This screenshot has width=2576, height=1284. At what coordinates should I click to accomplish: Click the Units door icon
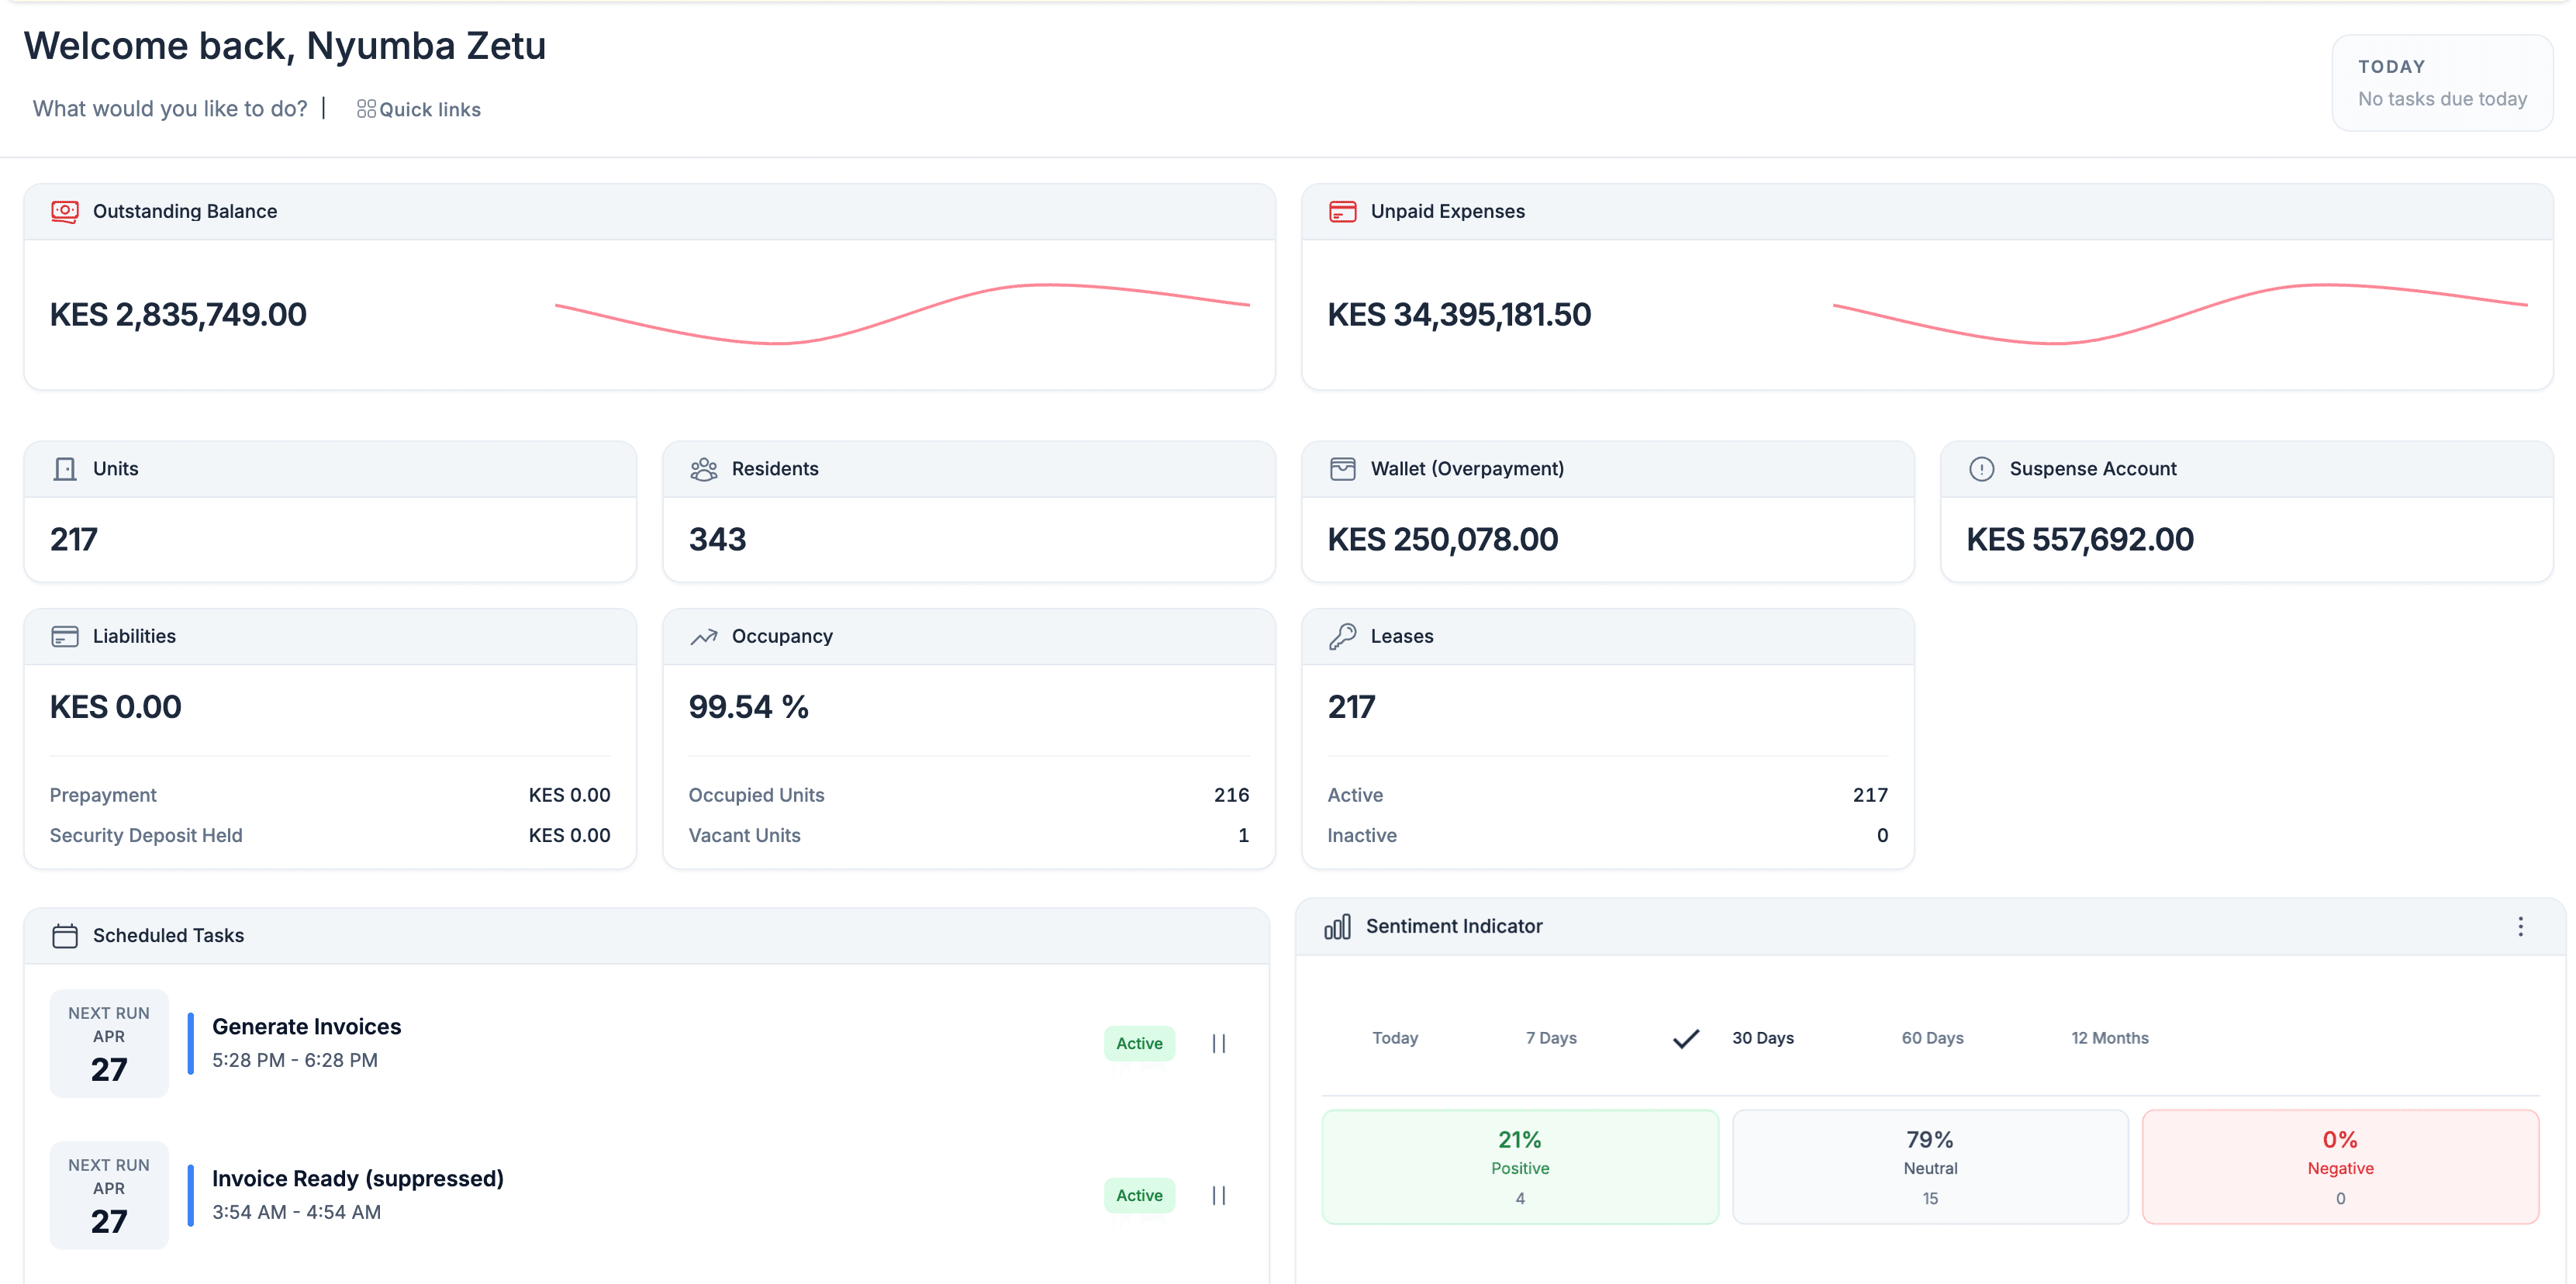click(x=64, y=468)
